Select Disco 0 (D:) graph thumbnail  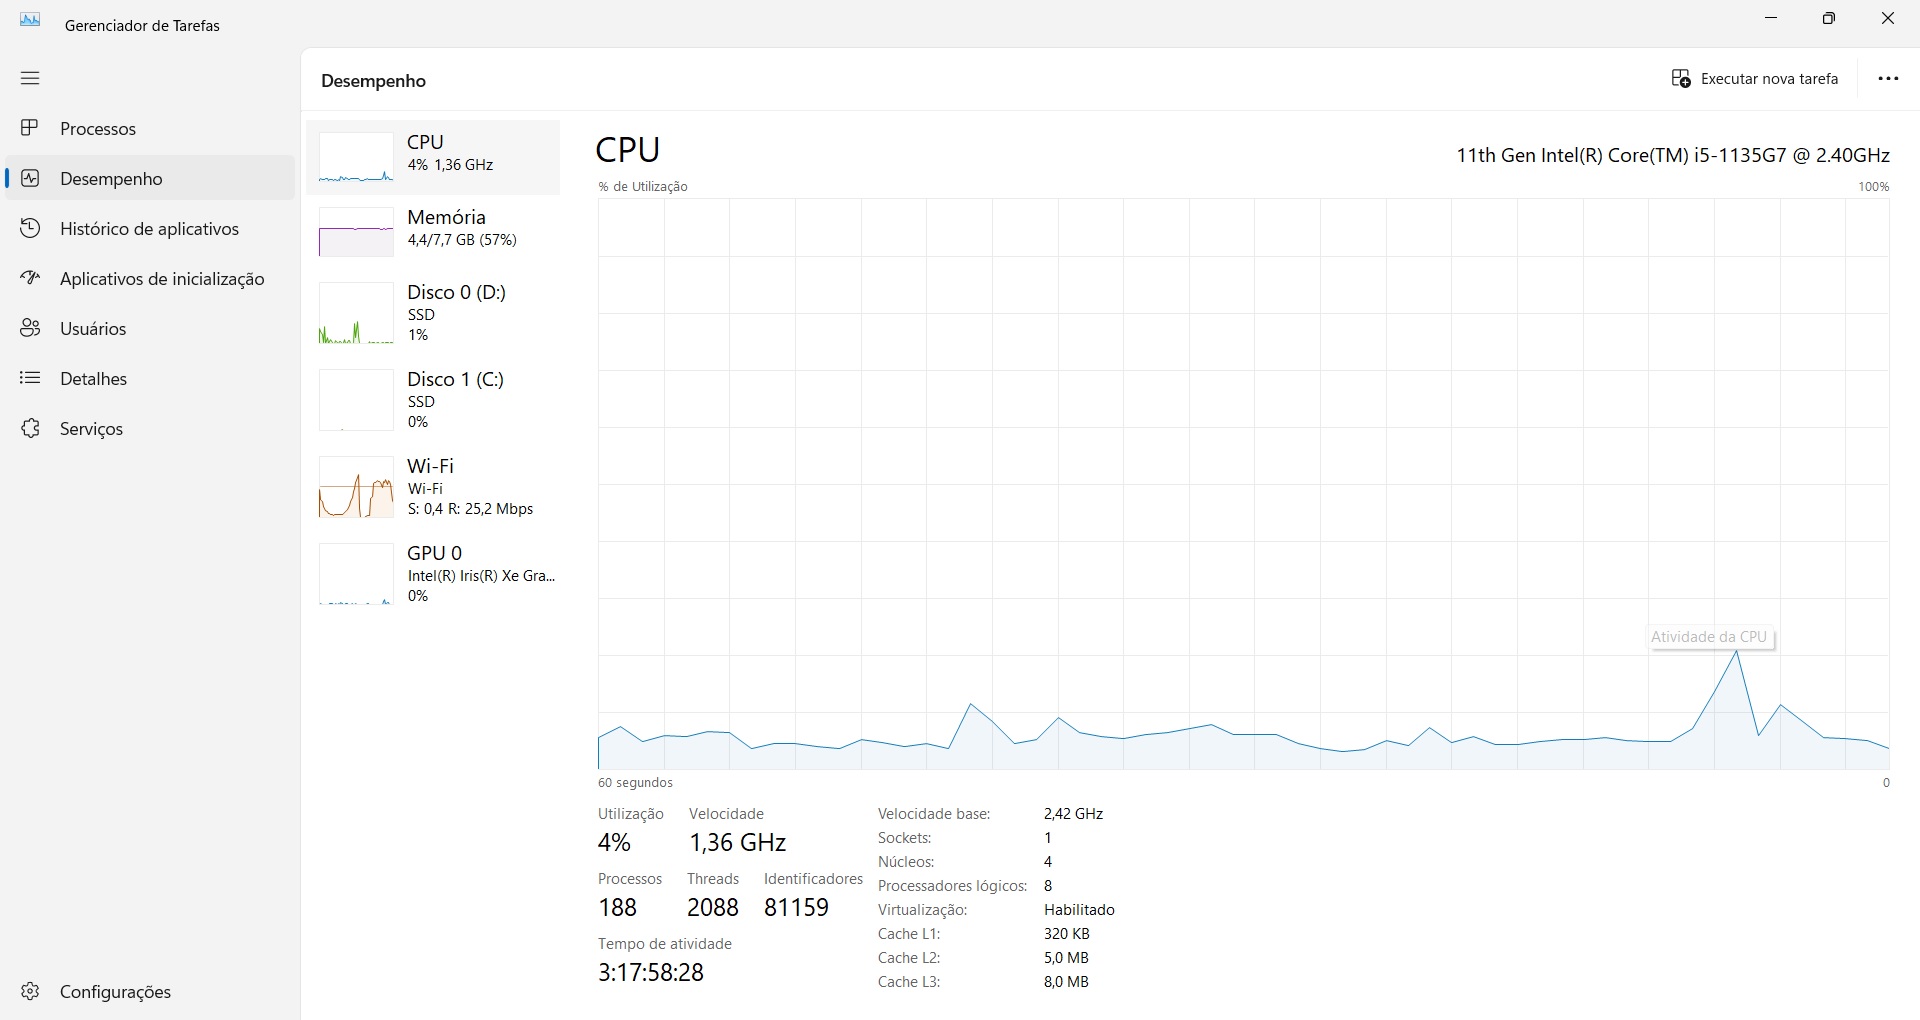tap(356, 313)
